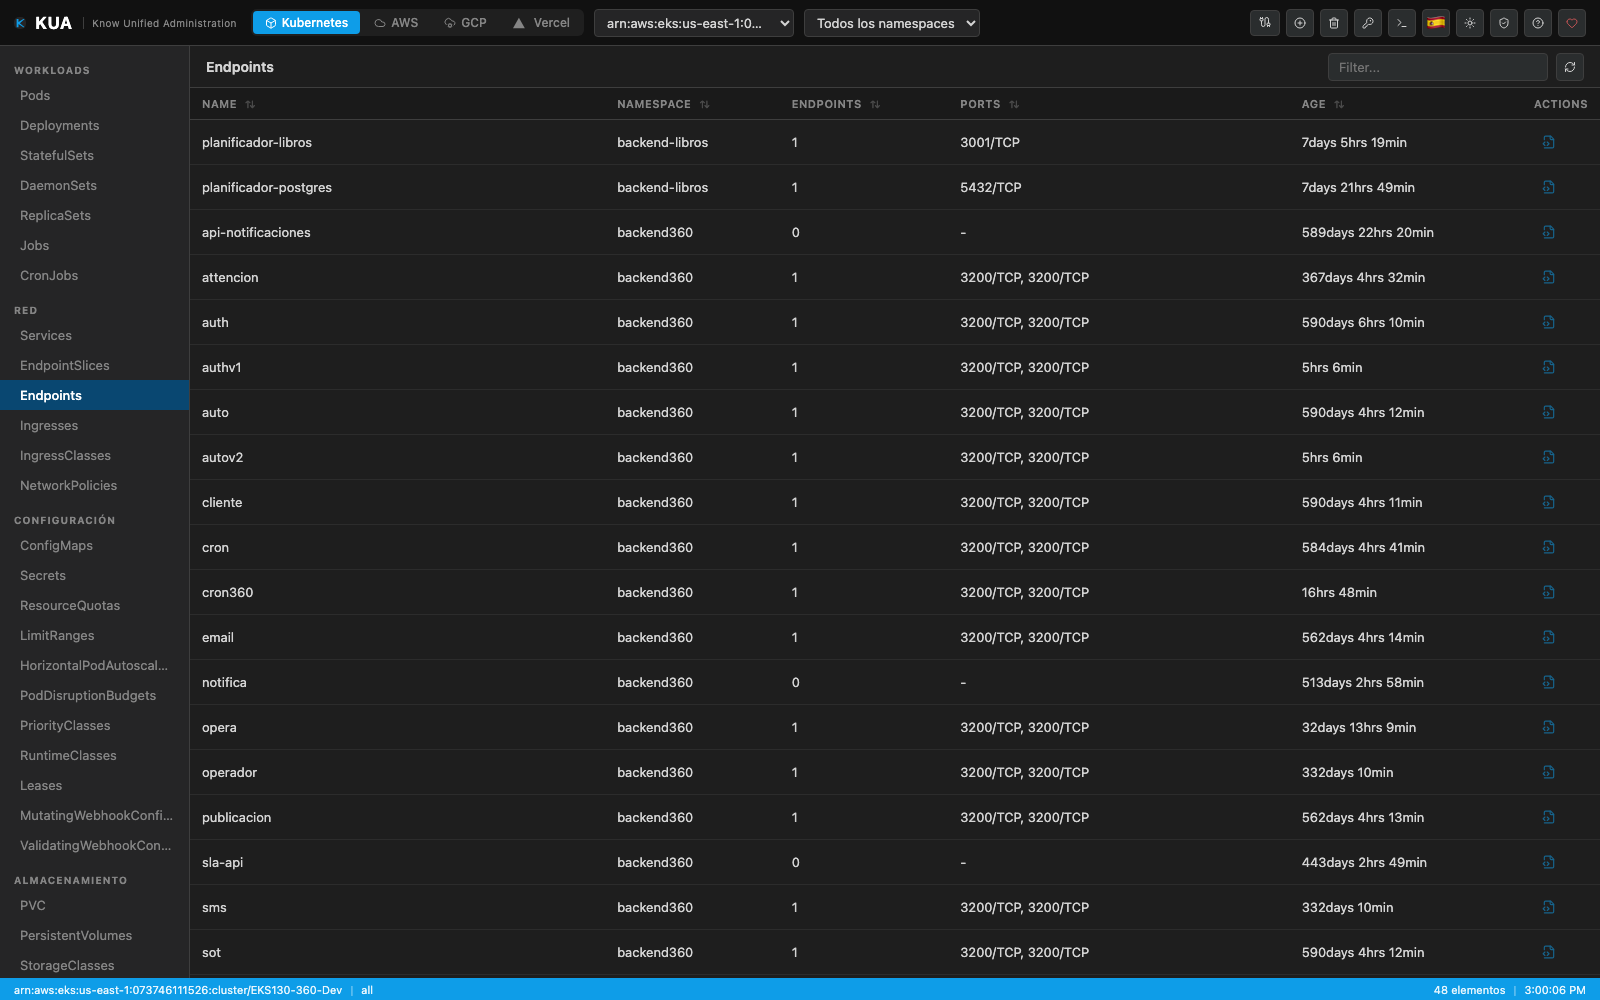Click the red heart icon
The image size is (1600, 1000).
point(1571,23)
